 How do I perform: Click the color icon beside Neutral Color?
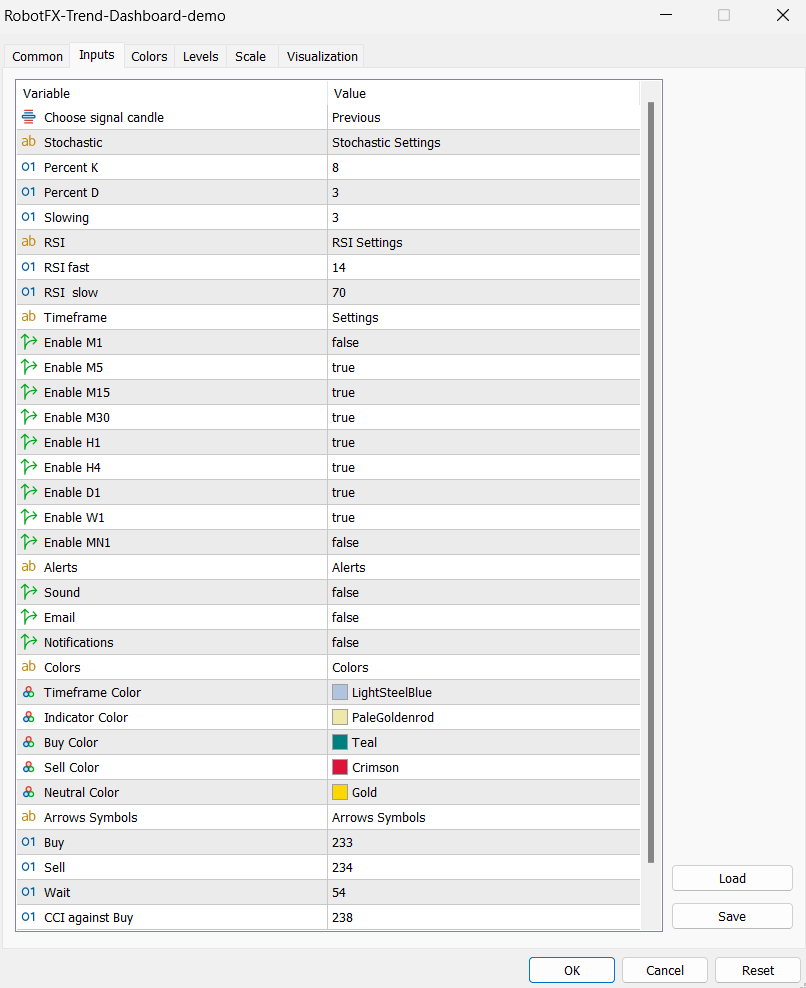pos(28,792)
